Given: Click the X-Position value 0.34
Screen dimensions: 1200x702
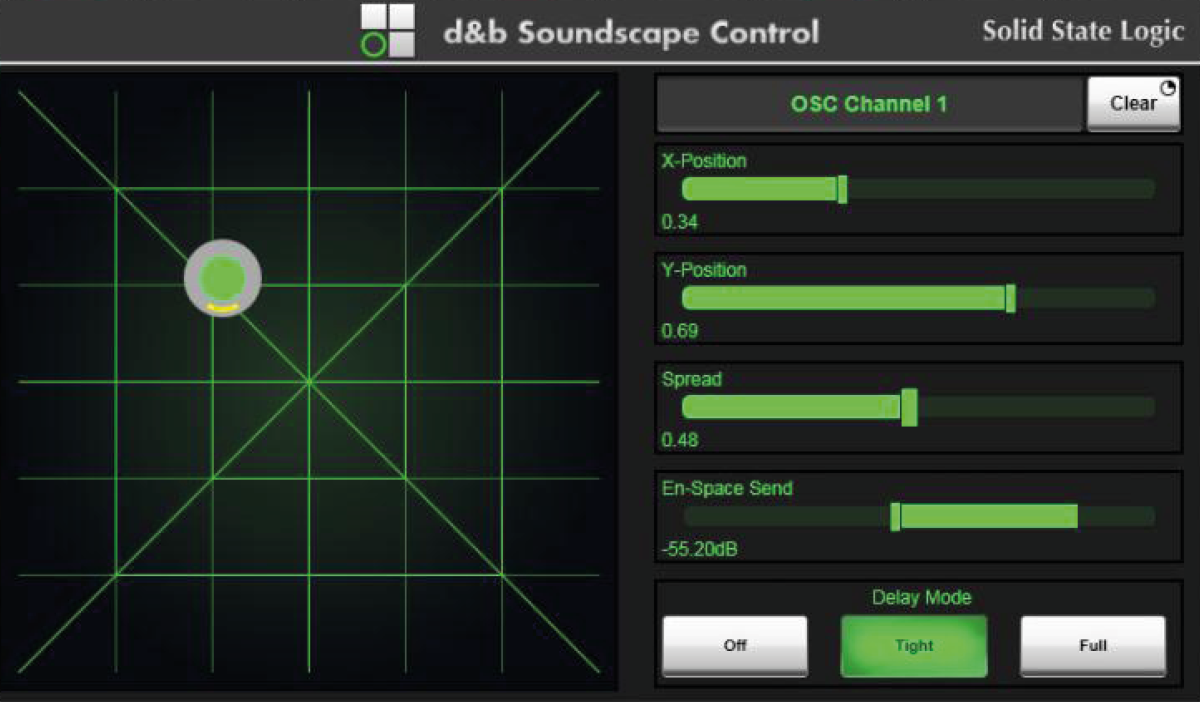Looking at the screenshot, I should [x=680, y=222].
